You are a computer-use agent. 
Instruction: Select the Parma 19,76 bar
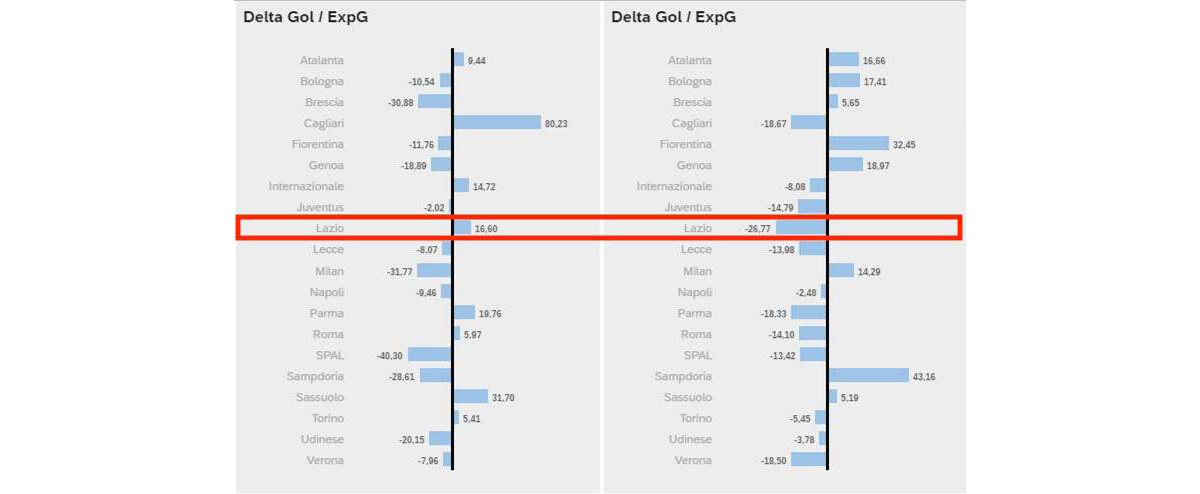(464, 313)
